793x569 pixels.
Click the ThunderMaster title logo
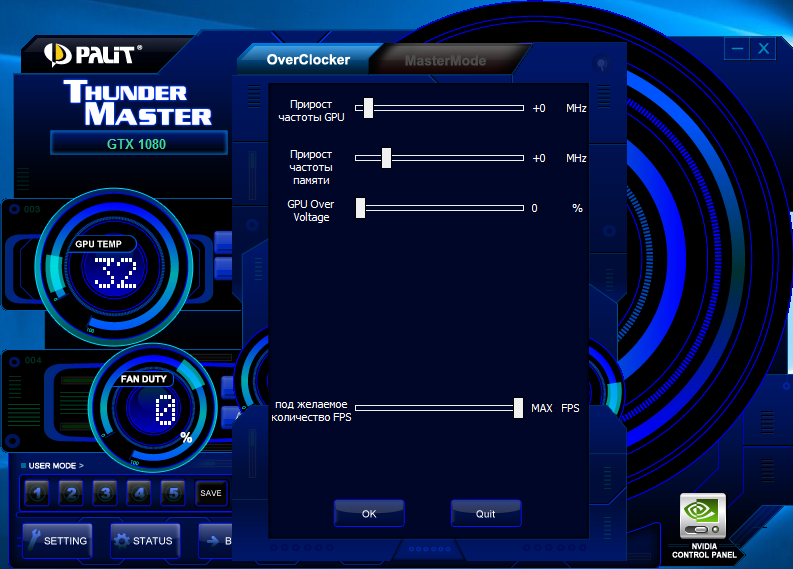[138, 103]
